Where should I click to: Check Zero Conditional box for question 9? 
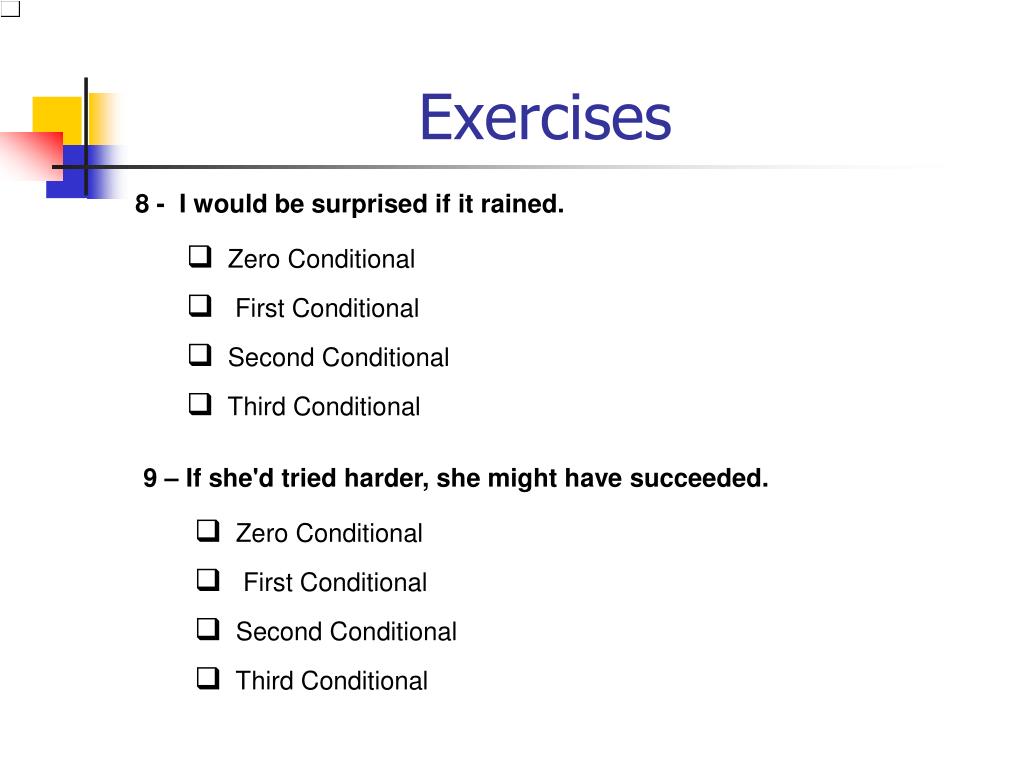point(208,531)
